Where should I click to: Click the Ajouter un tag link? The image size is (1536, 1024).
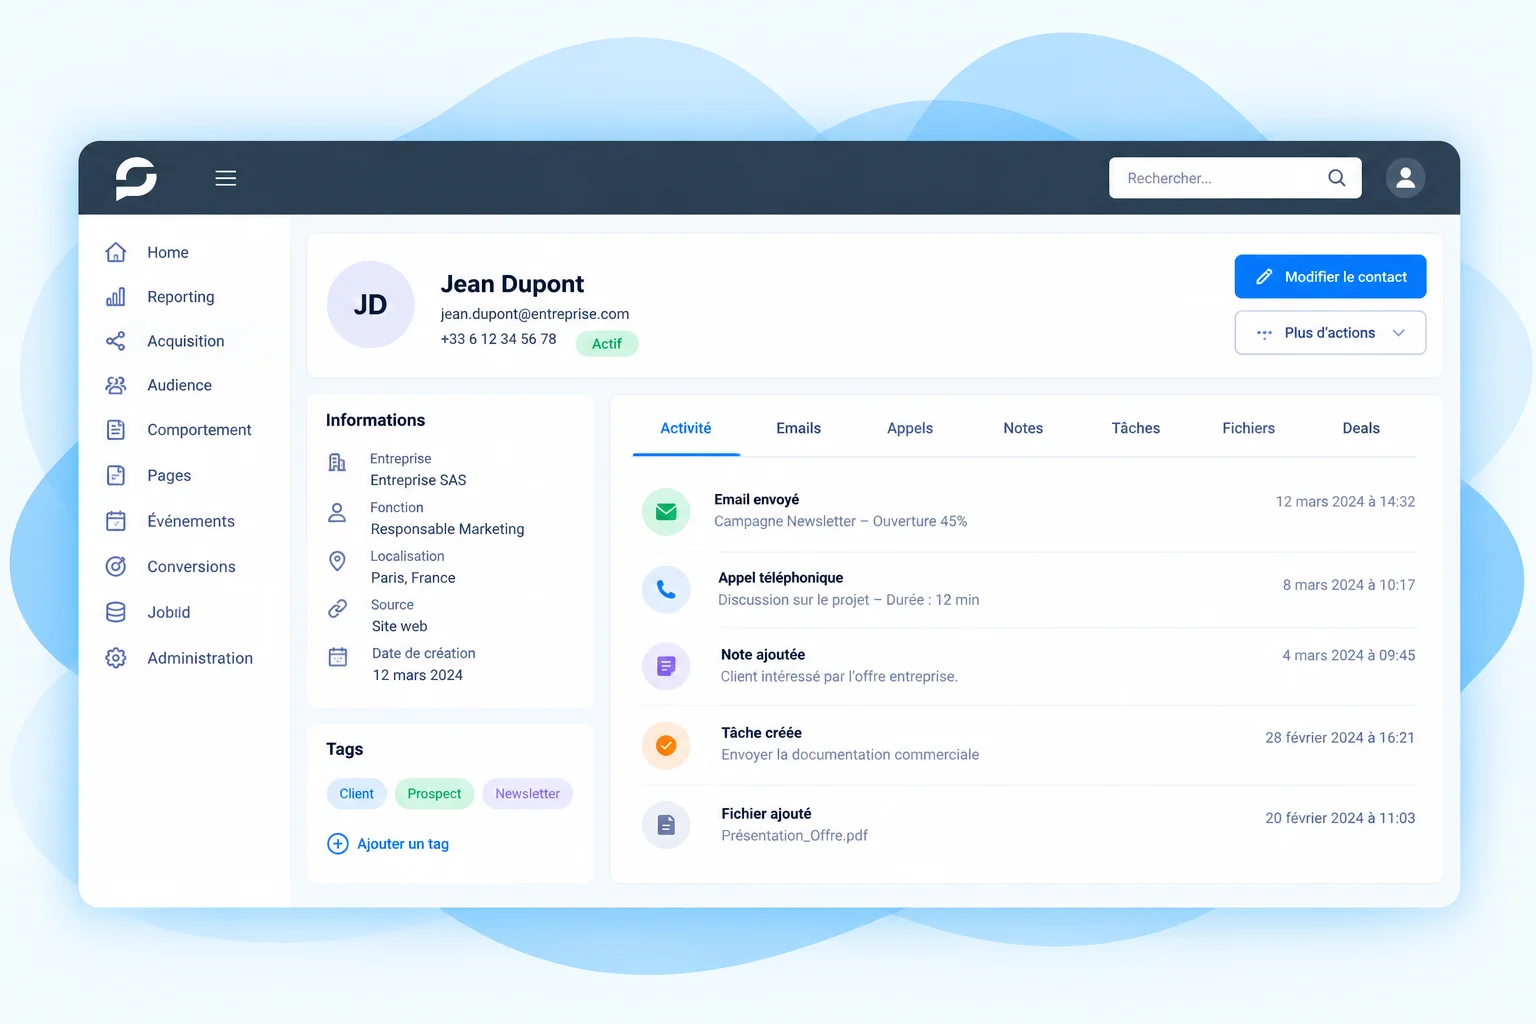tap(388, 844)
